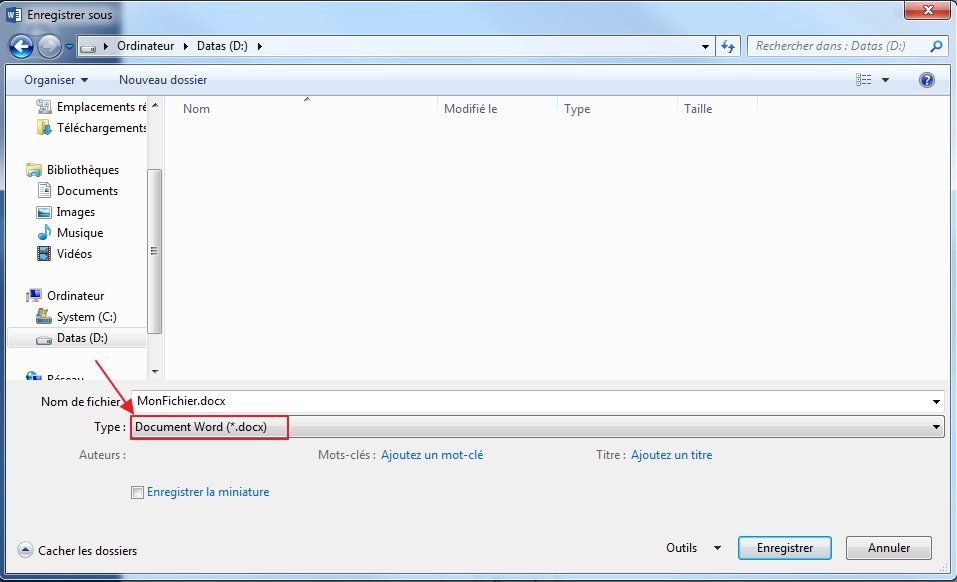Click the Nom de fichier text field
This screenshot has height=582, width=957.
pos(537,401)
